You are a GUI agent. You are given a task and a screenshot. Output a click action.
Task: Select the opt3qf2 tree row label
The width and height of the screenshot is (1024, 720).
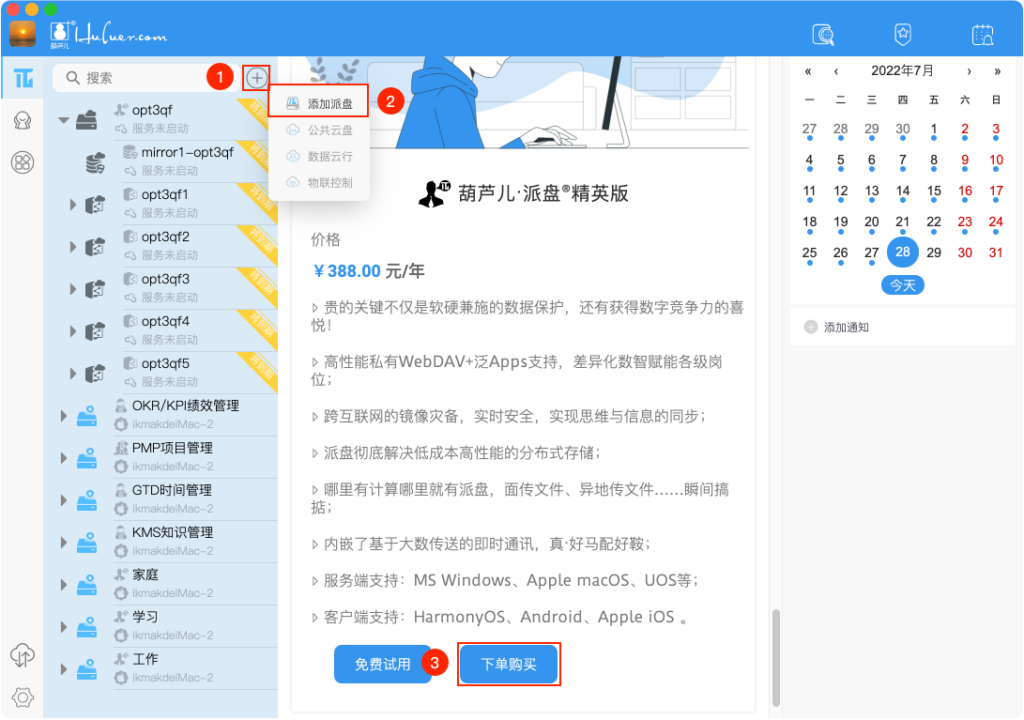(x=165, y=237)
